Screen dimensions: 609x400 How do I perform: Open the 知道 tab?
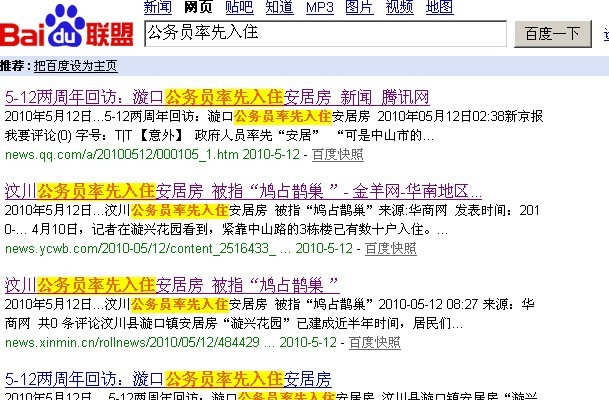pyautogui.click(x=280, y=7)
